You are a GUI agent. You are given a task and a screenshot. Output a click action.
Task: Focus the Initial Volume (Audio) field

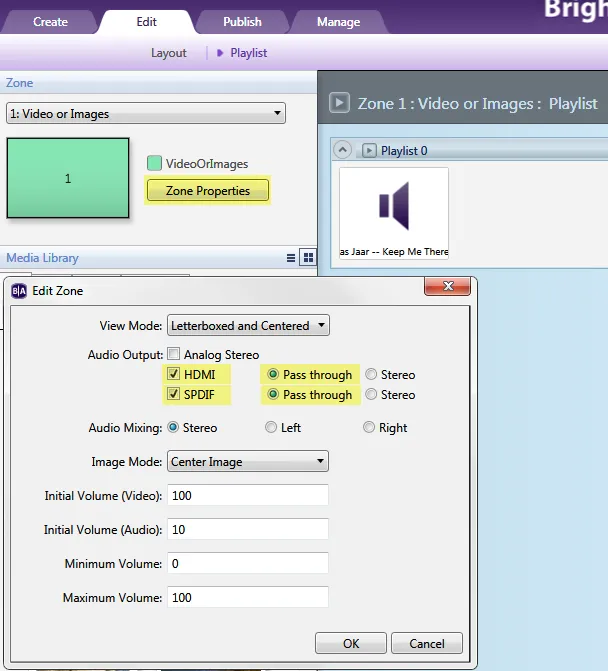pyautogui.click(x=248, y=529)
